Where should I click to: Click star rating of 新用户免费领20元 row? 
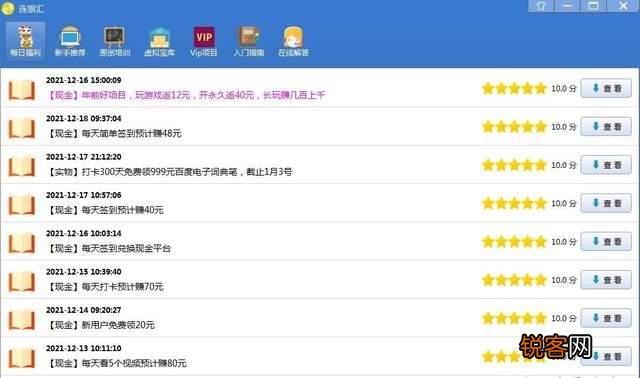tap(514, 318)
